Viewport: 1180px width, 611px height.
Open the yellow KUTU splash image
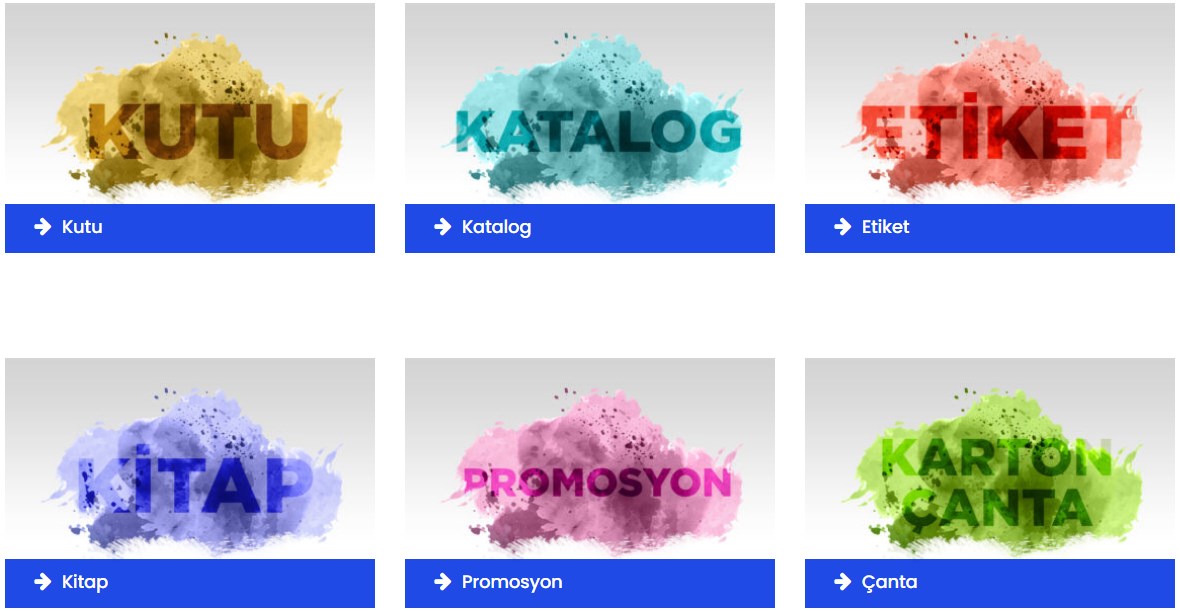pos(190,103)
